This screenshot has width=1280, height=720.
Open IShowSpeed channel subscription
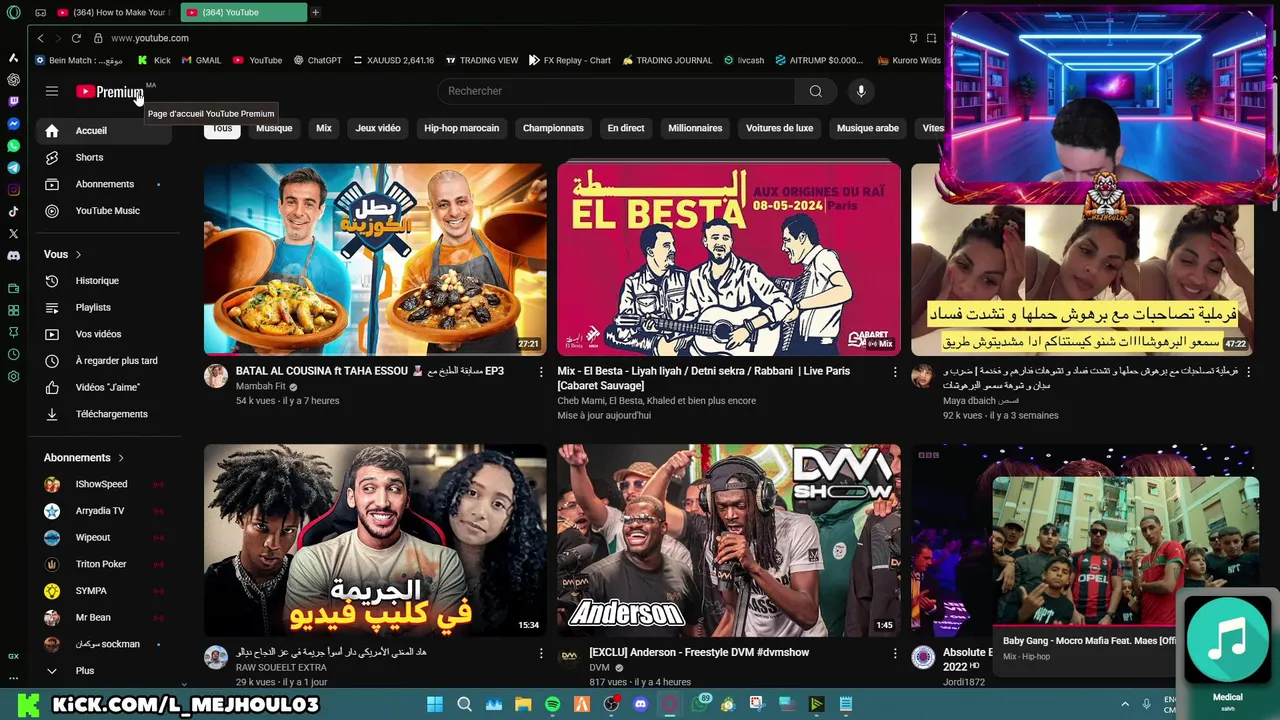(x=104, y=484)
